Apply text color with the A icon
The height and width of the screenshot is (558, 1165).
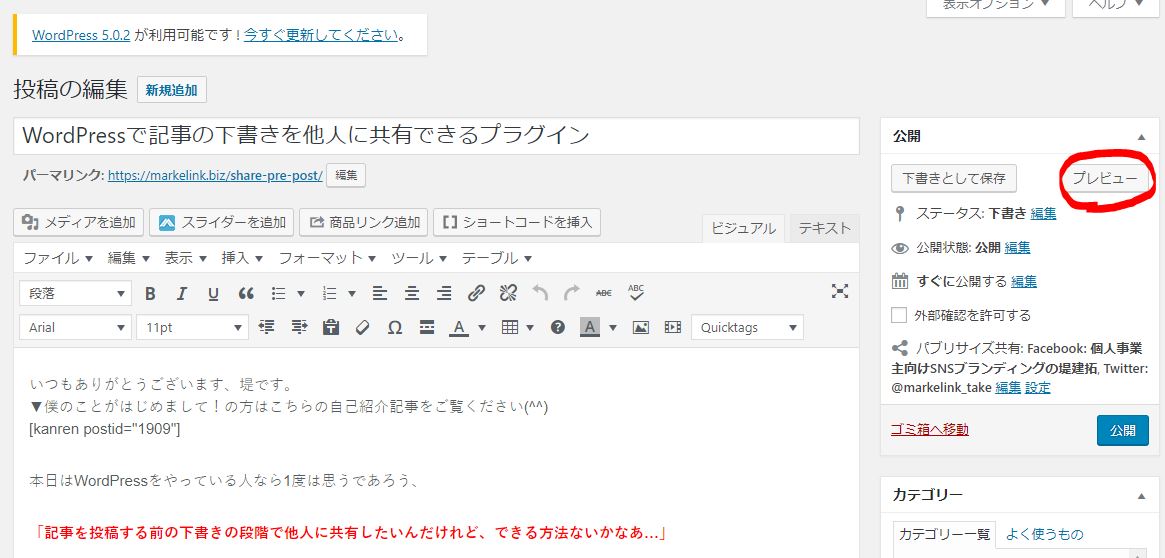459,327
